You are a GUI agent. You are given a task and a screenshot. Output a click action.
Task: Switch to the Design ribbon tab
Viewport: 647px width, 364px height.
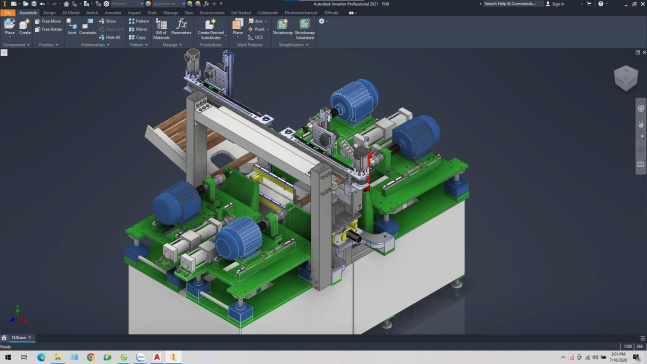click(x=49, y=13)
